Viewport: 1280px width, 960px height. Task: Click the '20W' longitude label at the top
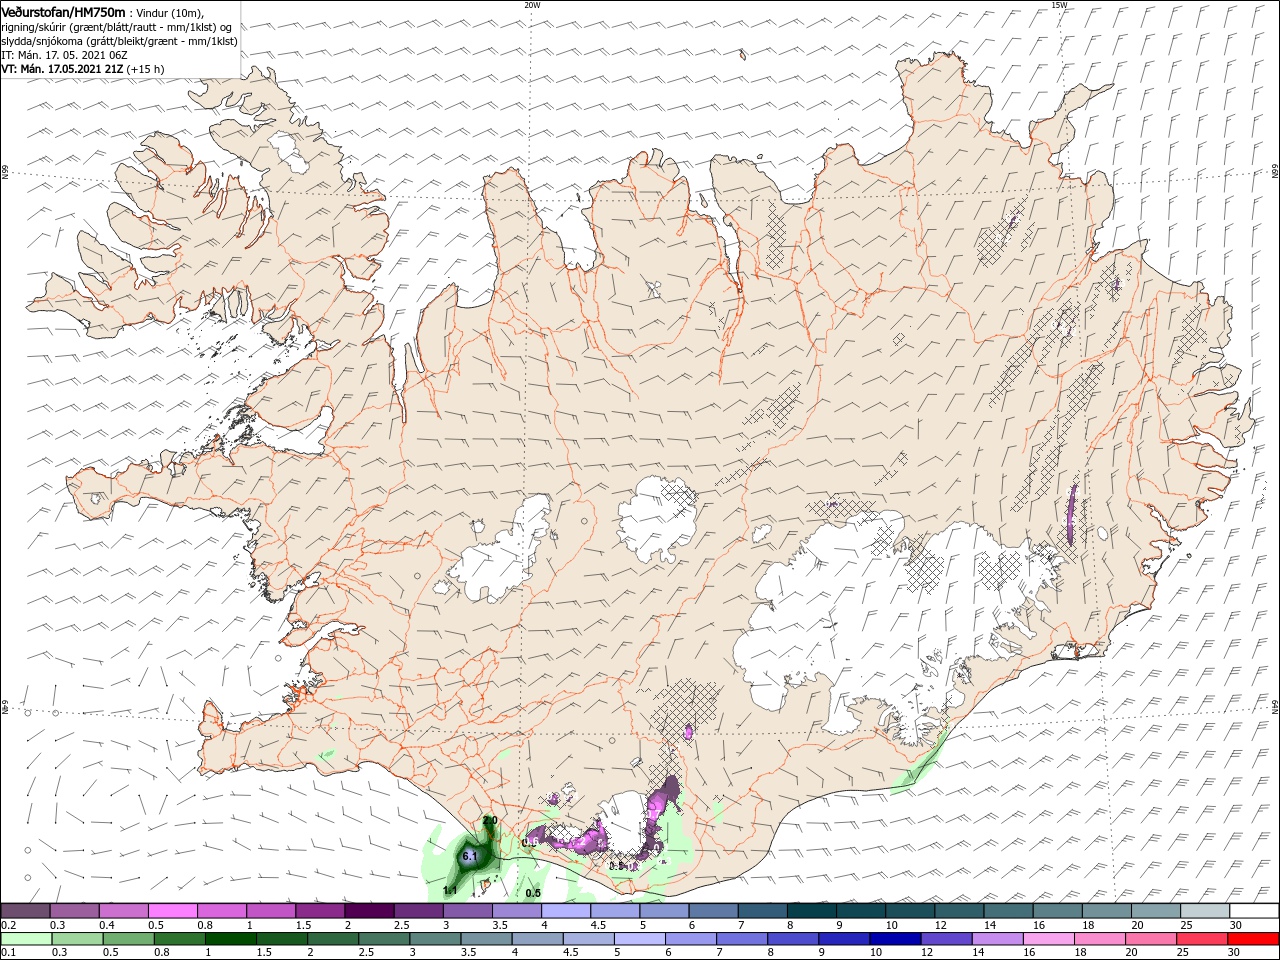pyautogui.click(x=532, y=5)
